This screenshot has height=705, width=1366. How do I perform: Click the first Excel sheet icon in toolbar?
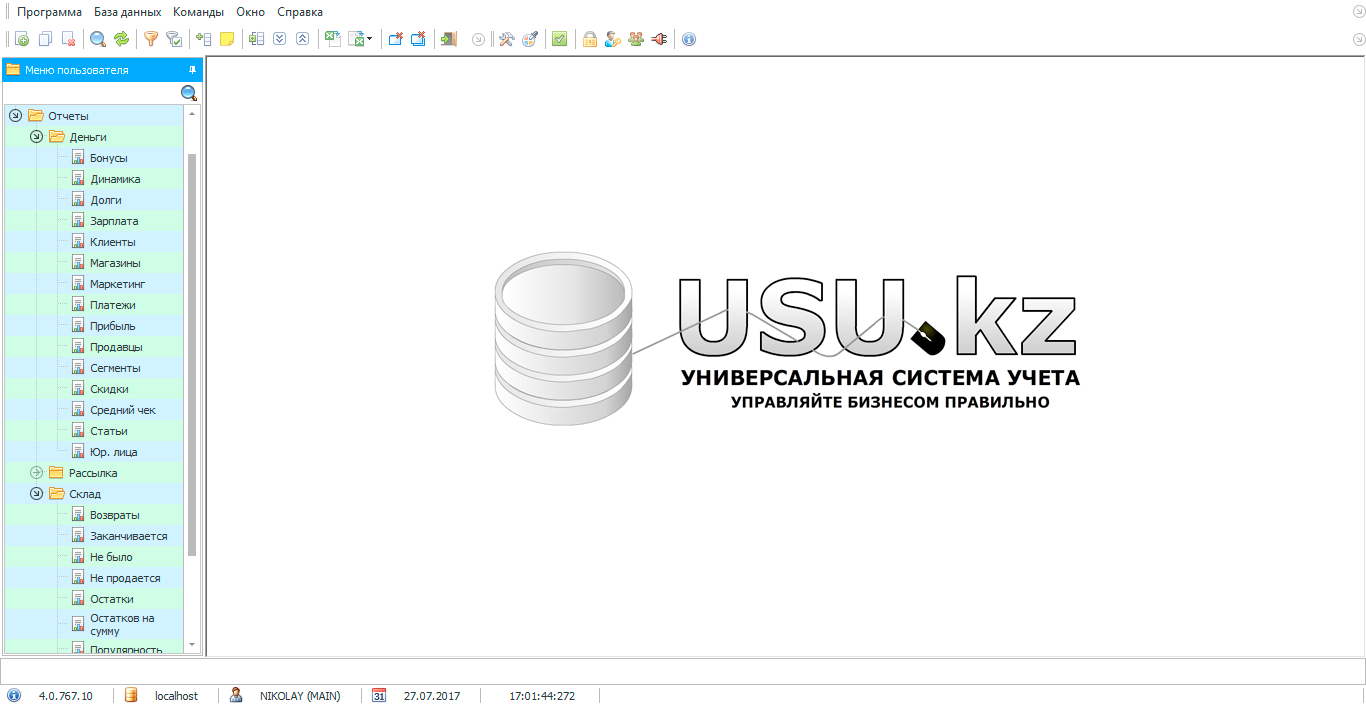[x=333, y=39]
